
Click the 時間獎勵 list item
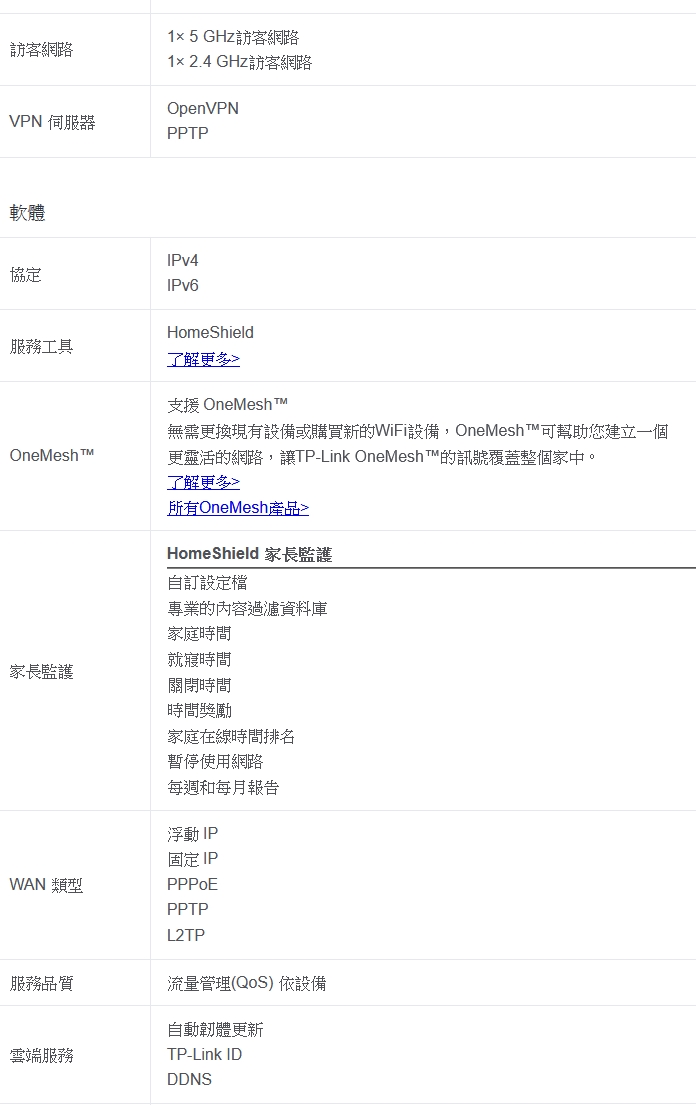click(x=199, y=710)
